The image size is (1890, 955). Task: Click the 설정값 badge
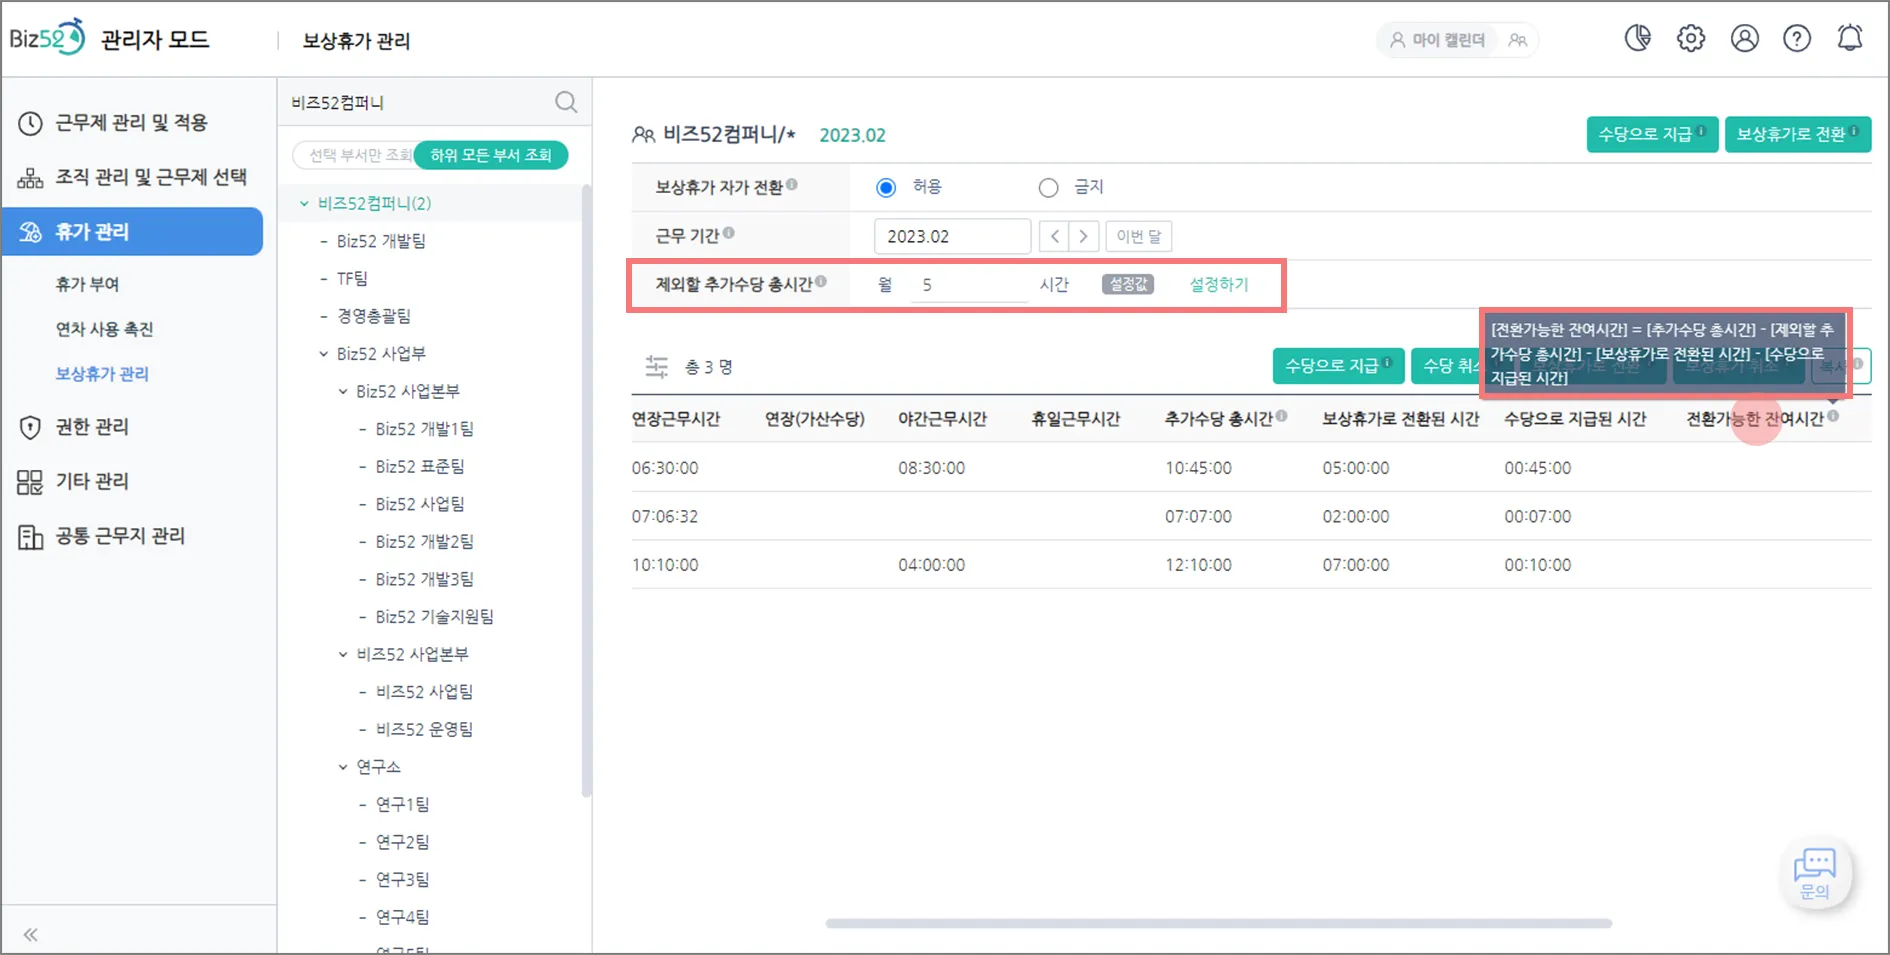(x=1128, y=285)
